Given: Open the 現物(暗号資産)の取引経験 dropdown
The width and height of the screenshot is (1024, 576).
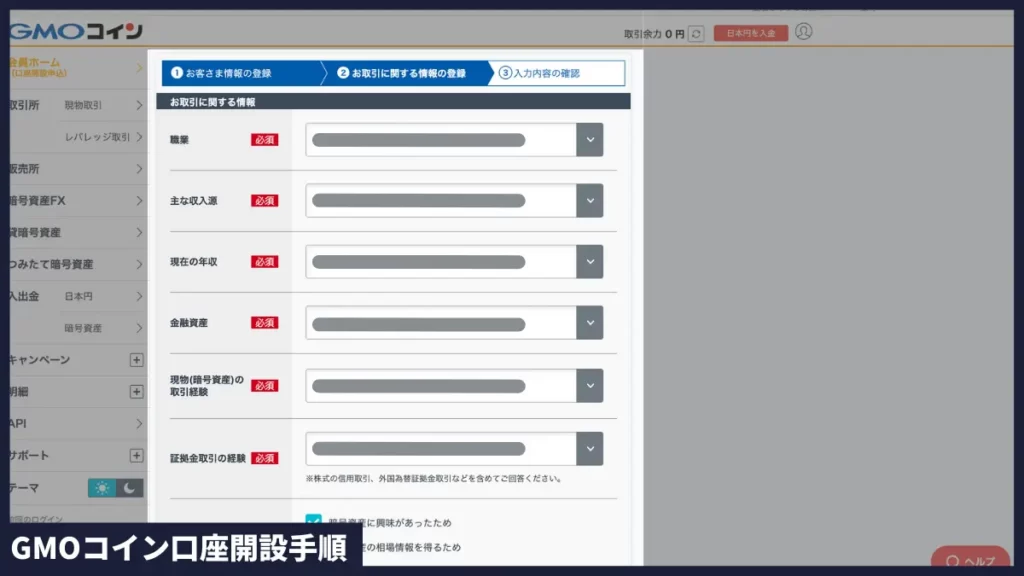Looking at the screenshot, I should click(x=454, y=385).
